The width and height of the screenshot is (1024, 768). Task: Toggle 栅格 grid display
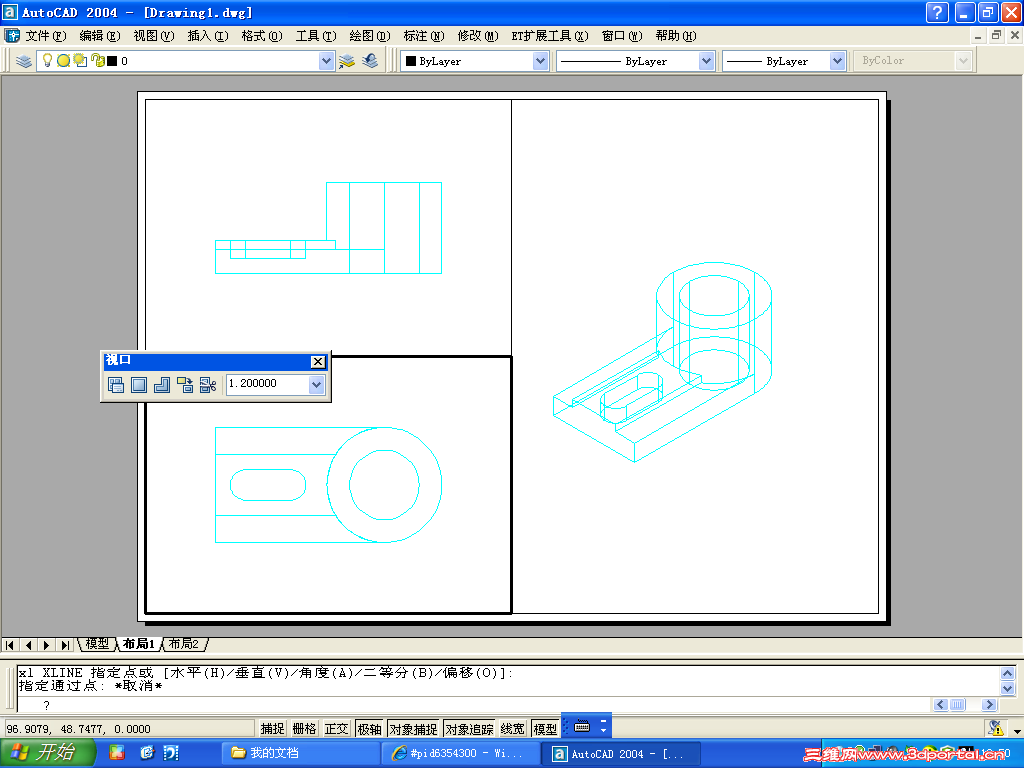tap(304, 729)
